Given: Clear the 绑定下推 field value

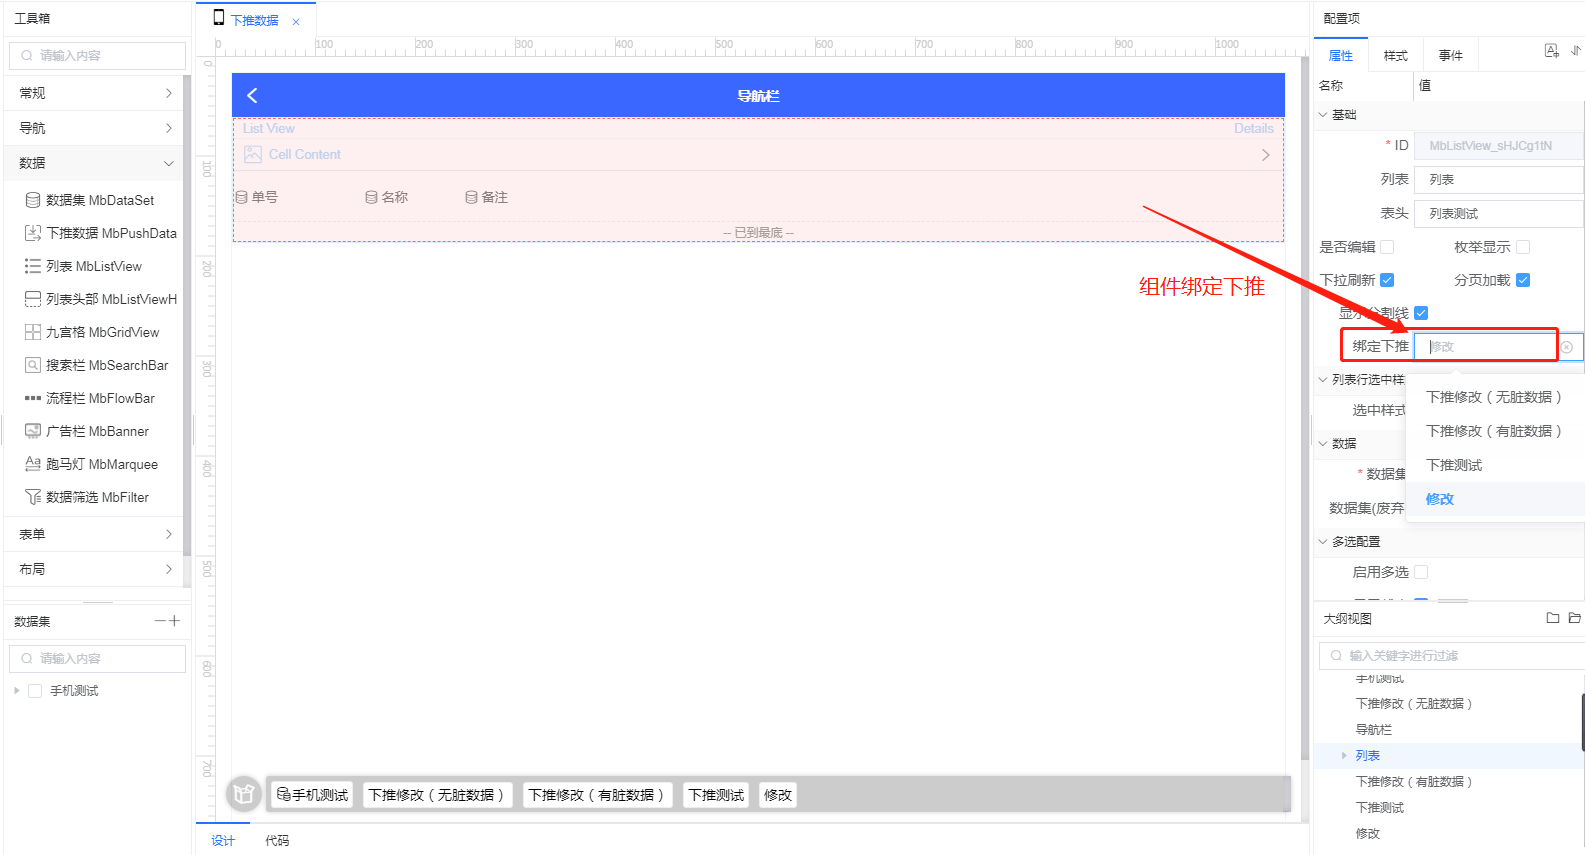Looking at the screenshot, I should [1567, 347].
